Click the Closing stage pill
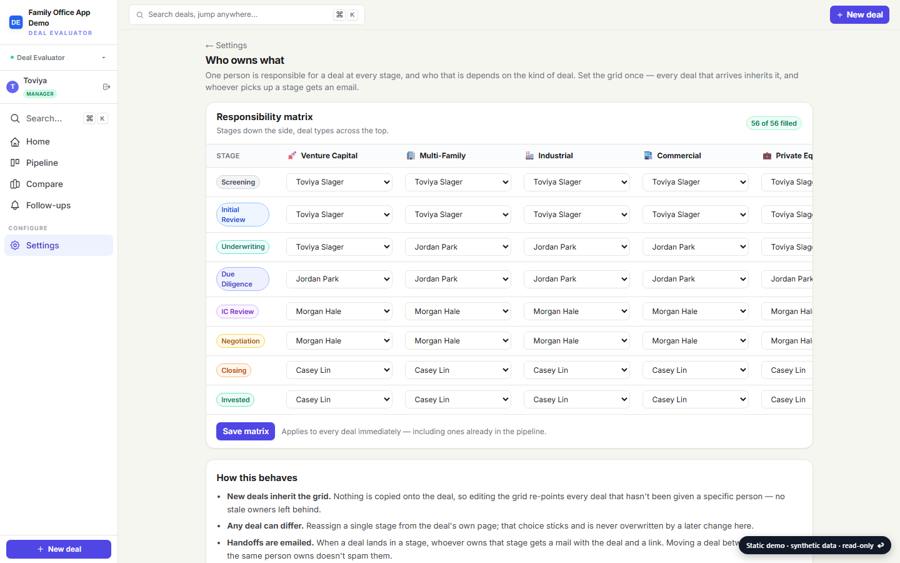 (x=234, y=370)
